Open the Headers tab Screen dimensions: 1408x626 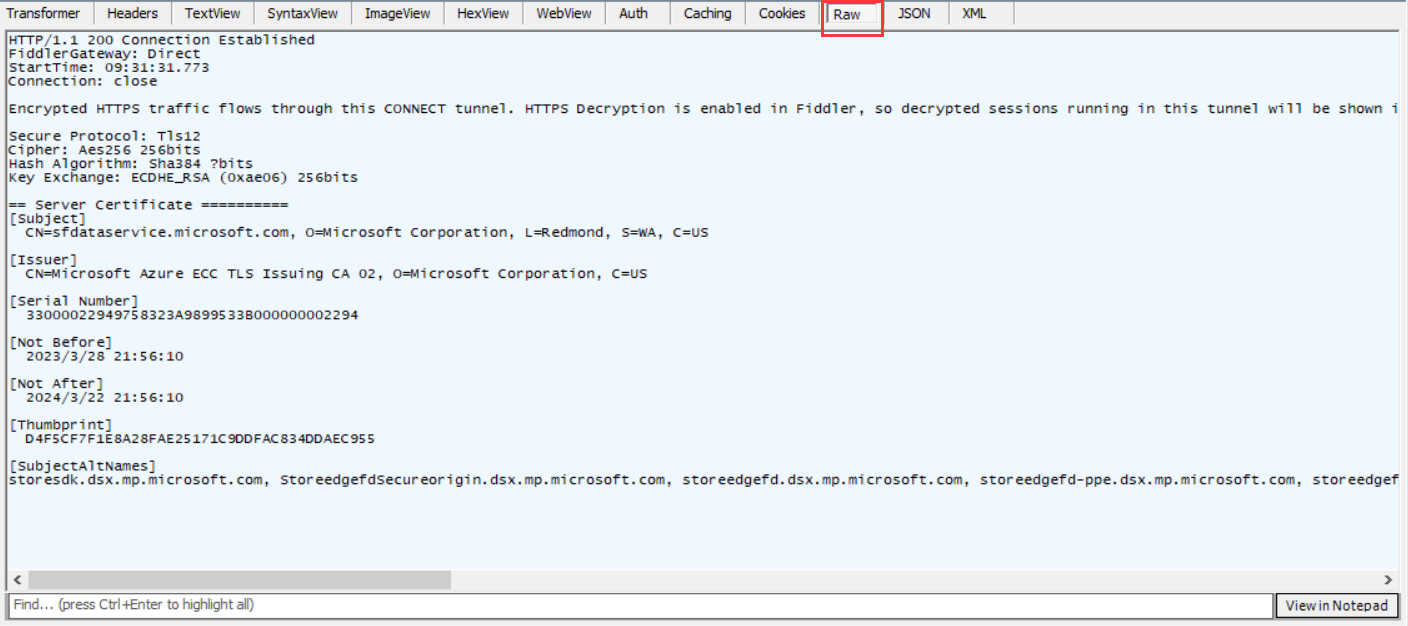[x=132, y=13]
